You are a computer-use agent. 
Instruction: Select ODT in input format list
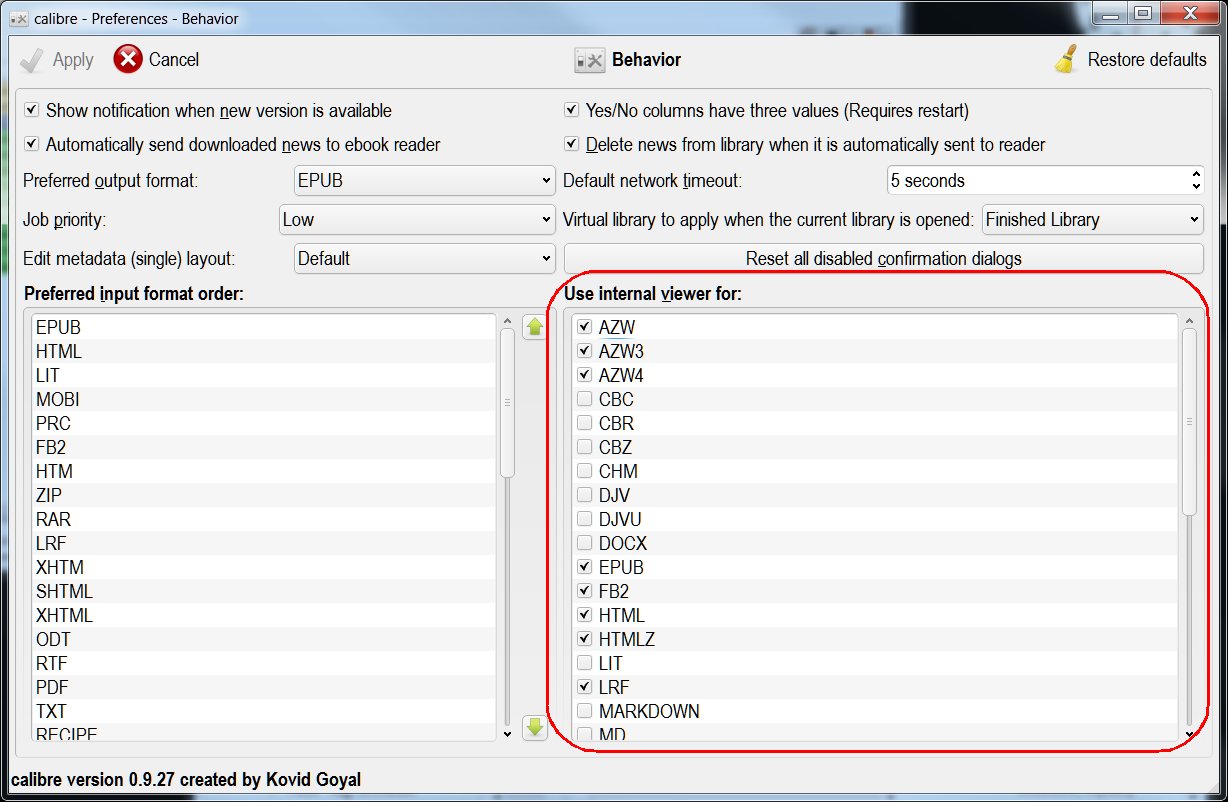(x=264, y=639)
